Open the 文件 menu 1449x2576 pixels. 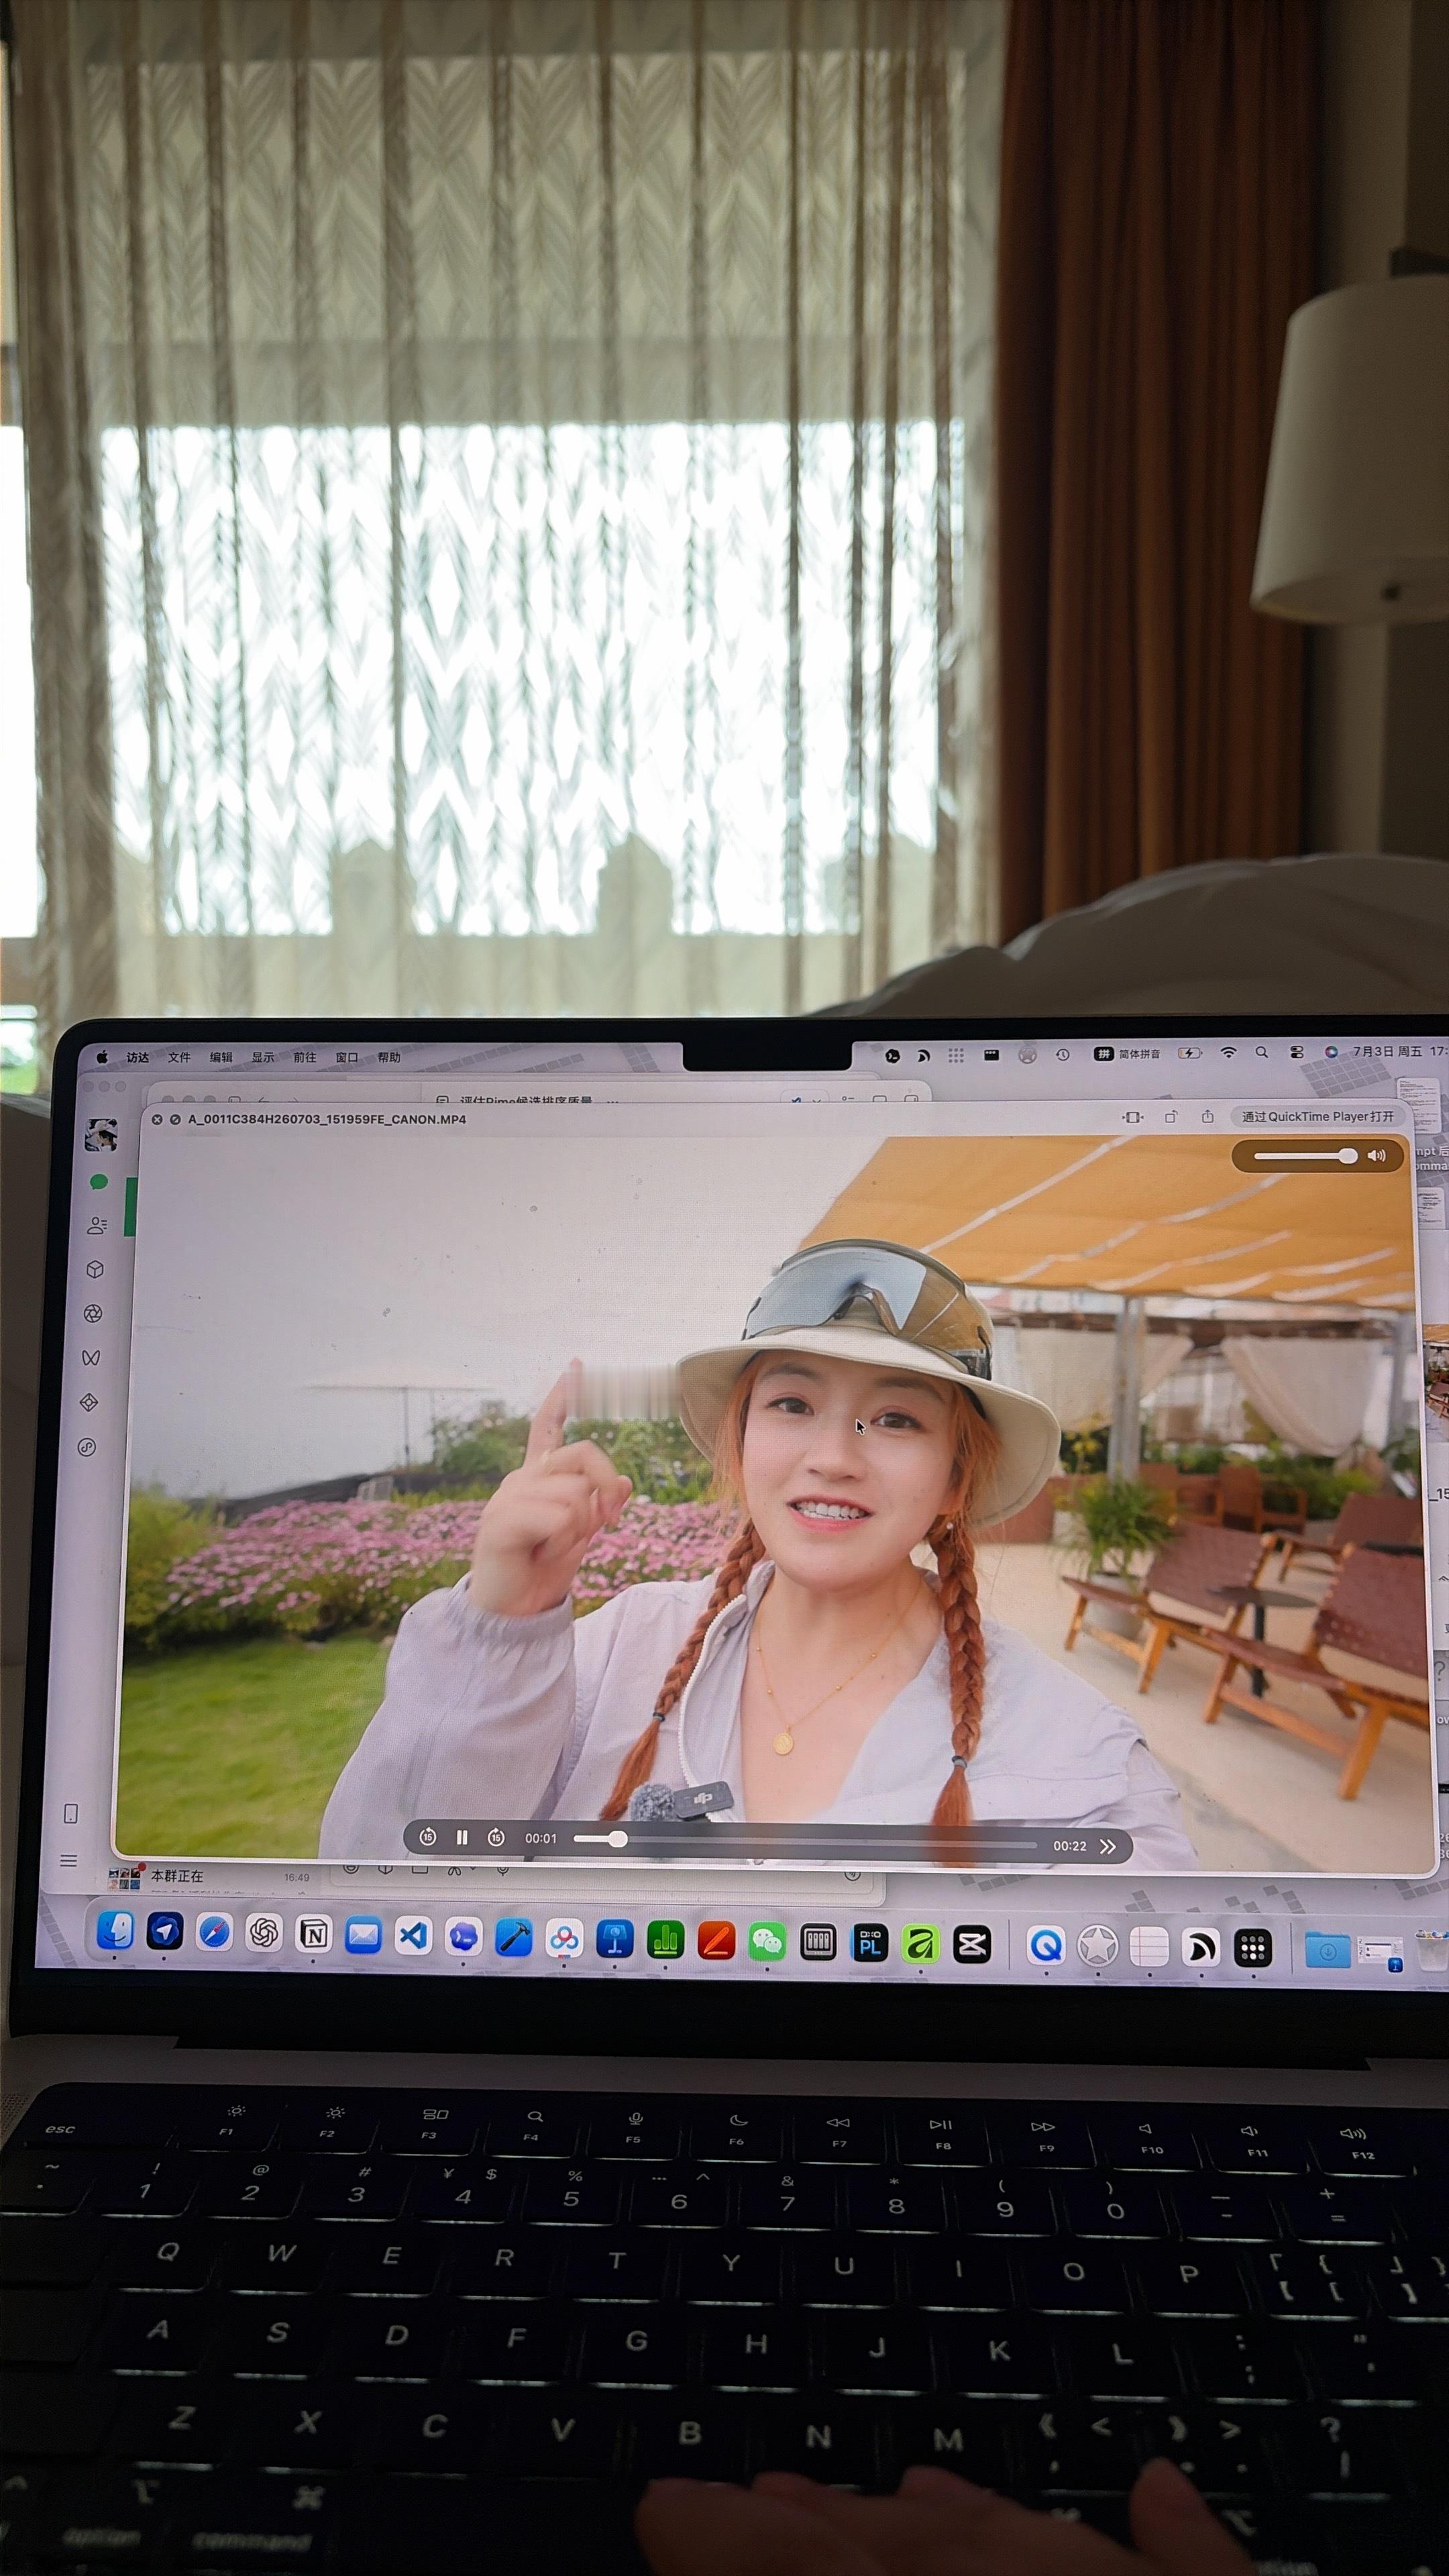[x=179, y=1057]
